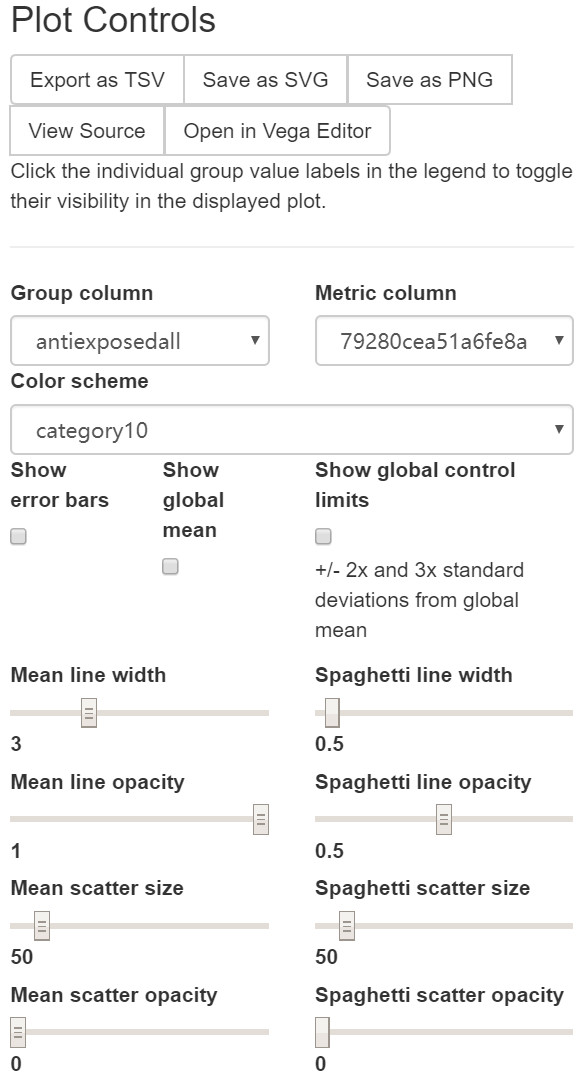
Task: Toggle Show global mean checkbox
Action: tap(170, 566)
